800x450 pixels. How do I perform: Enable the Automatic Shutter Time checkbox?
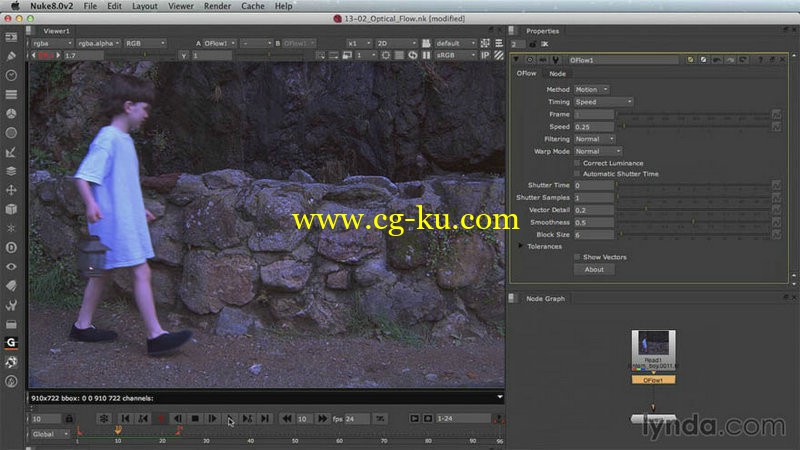[x=577, y=174]
